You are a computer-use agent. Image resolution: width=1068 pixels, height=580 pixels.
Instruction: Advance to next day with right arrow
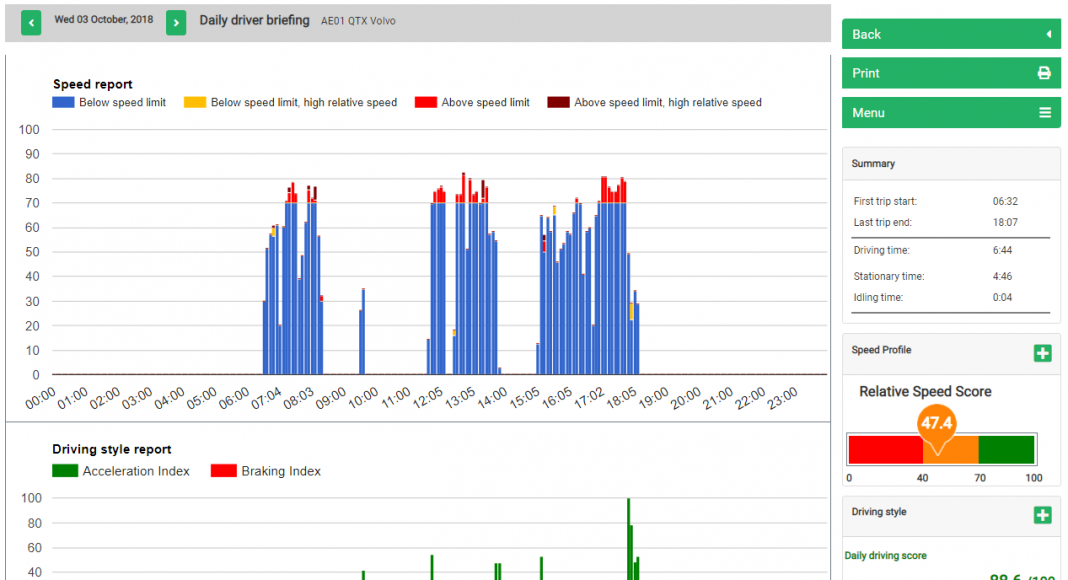click(x=176, y=22)
